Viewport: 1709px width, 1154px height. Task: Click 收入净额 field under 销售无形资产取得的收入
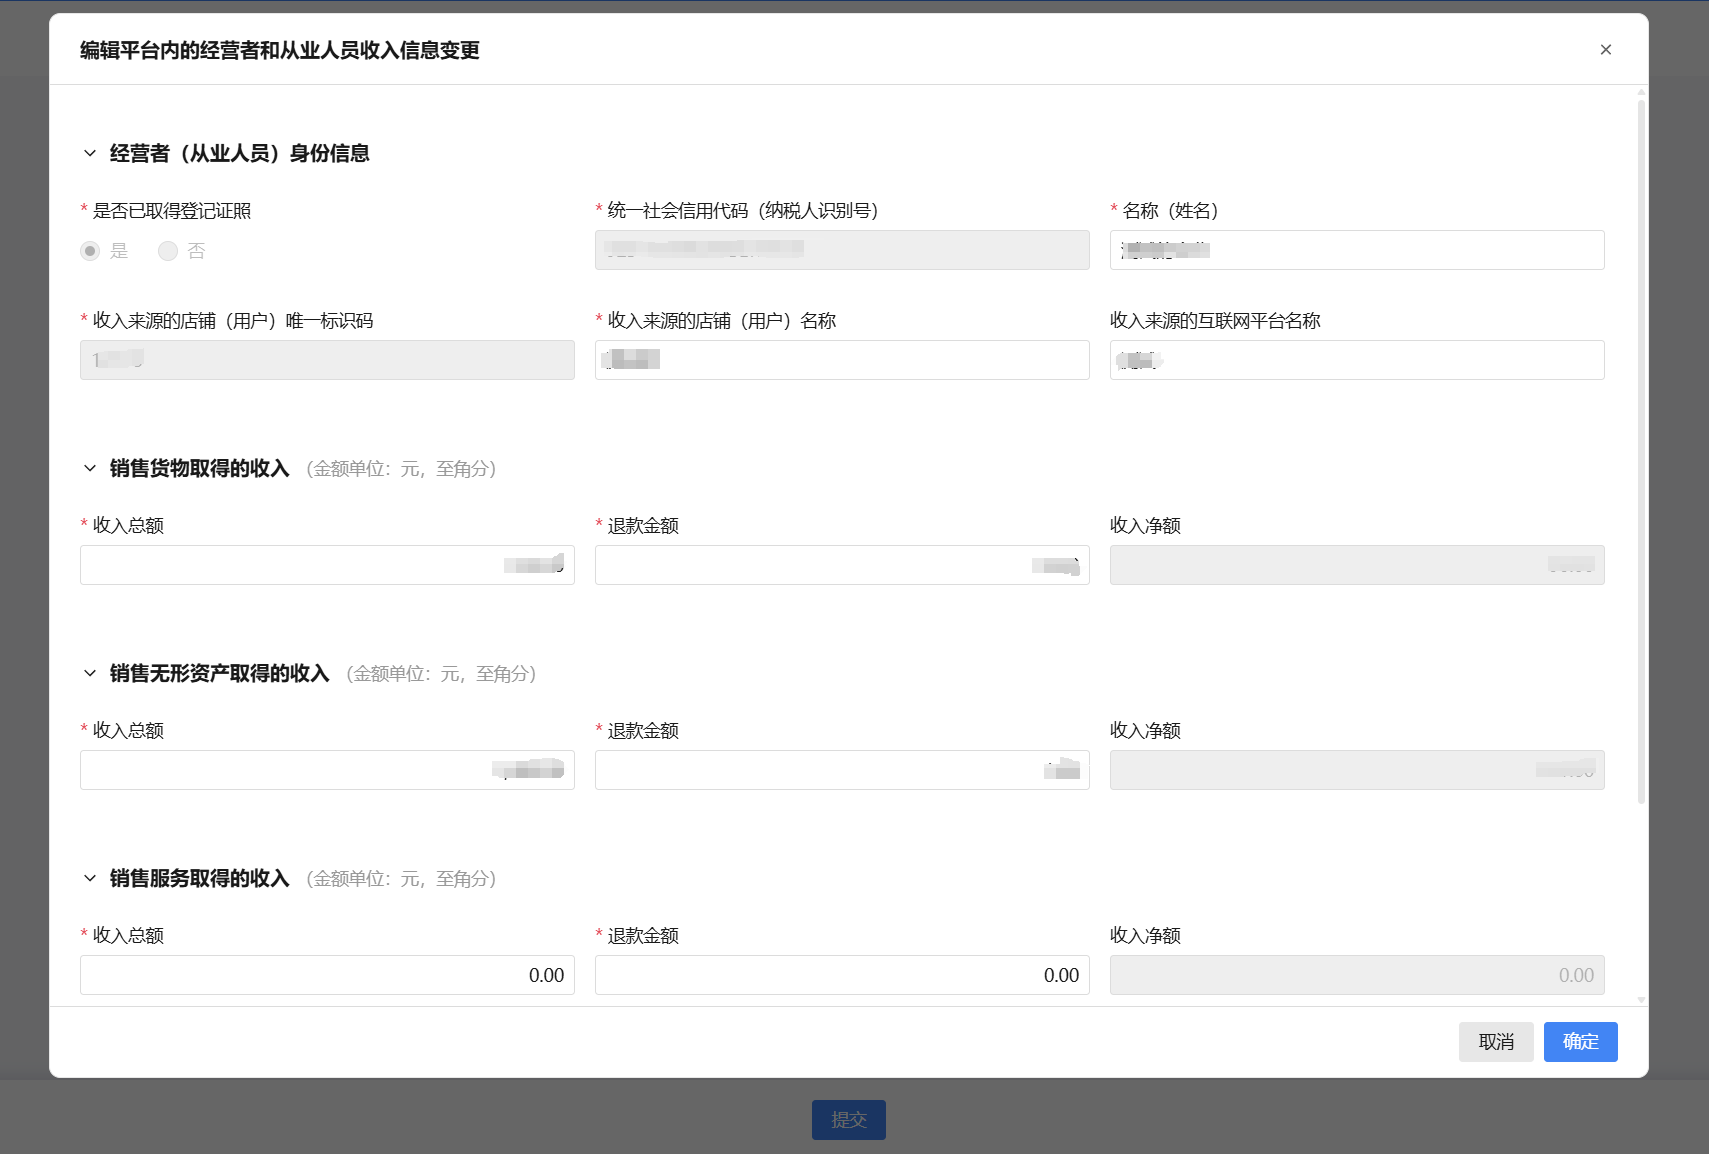[1357, 770]
